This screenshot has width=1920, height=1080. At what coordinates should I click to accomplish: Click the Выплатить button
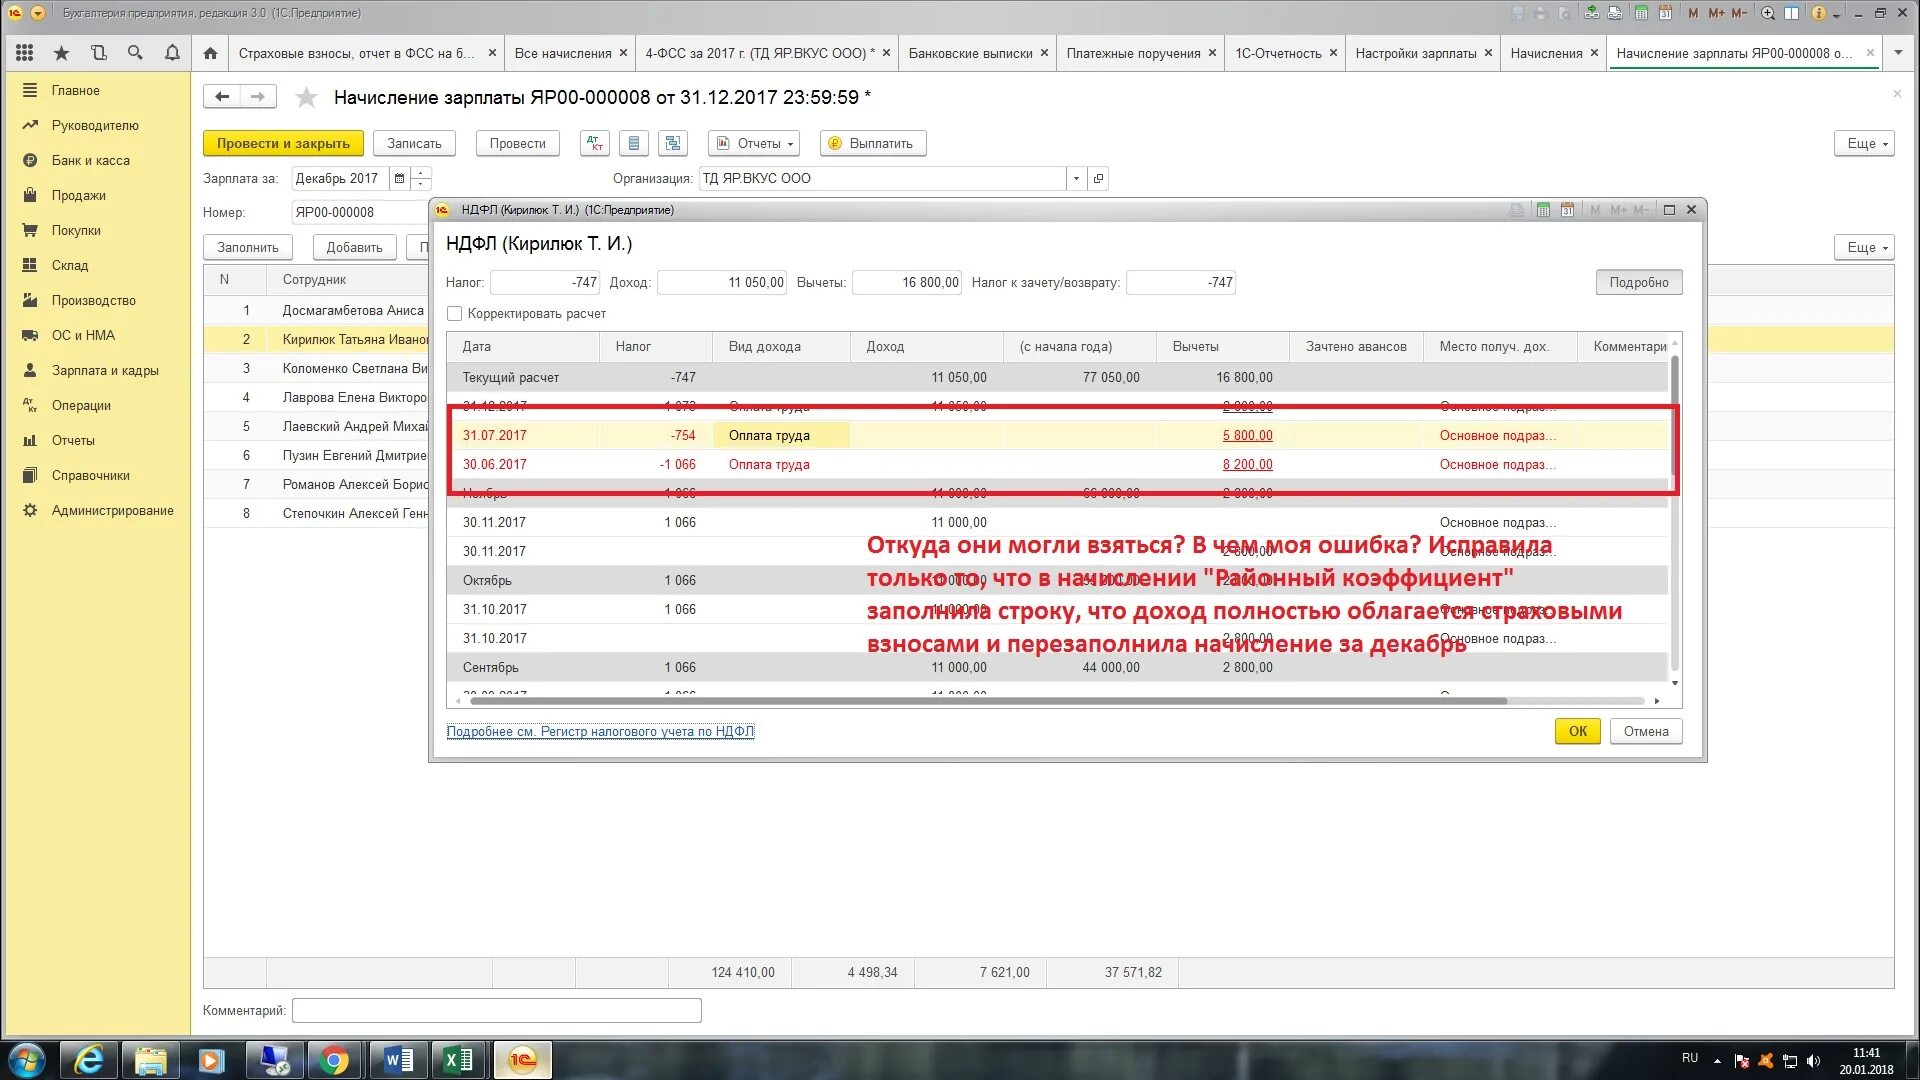click(873, 143)
